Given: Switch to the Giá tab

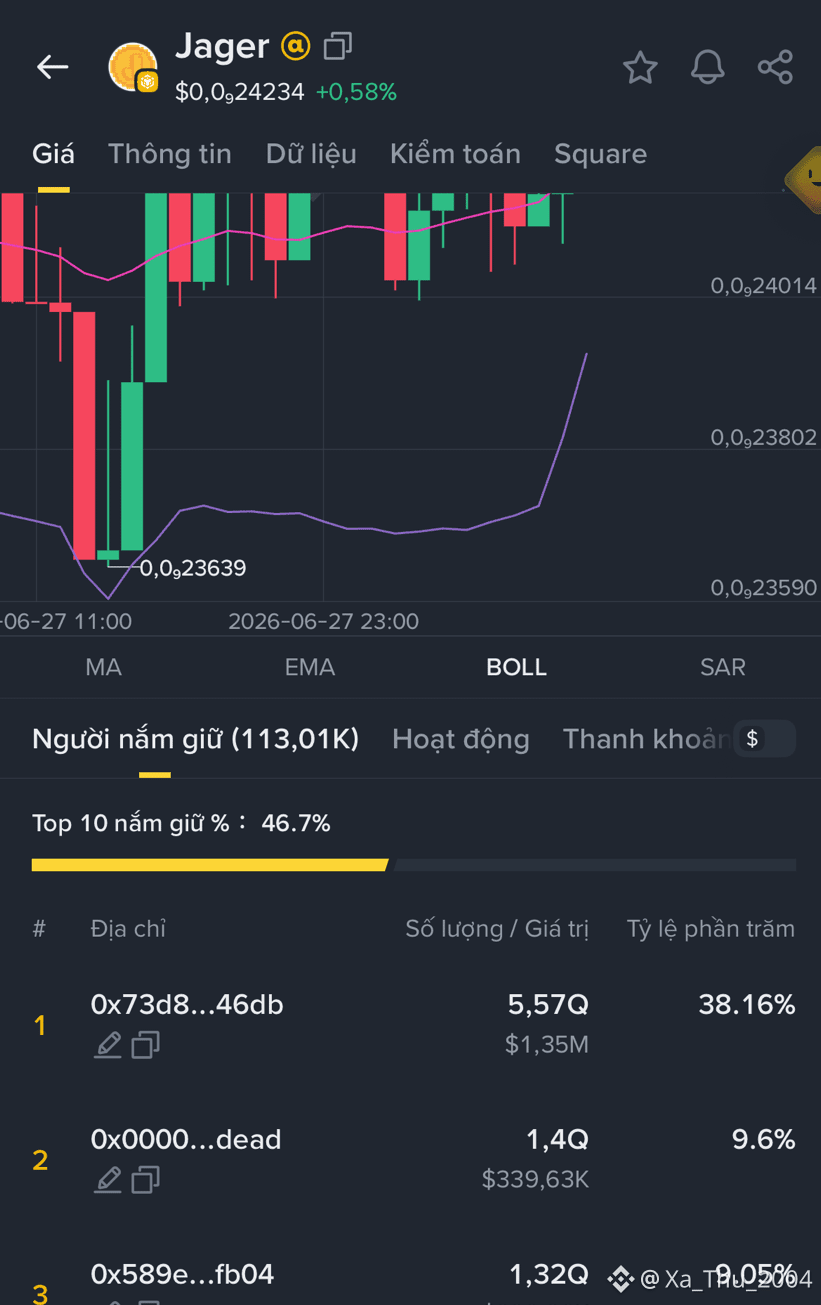Looking at the screenshot, I should [53, 154].
